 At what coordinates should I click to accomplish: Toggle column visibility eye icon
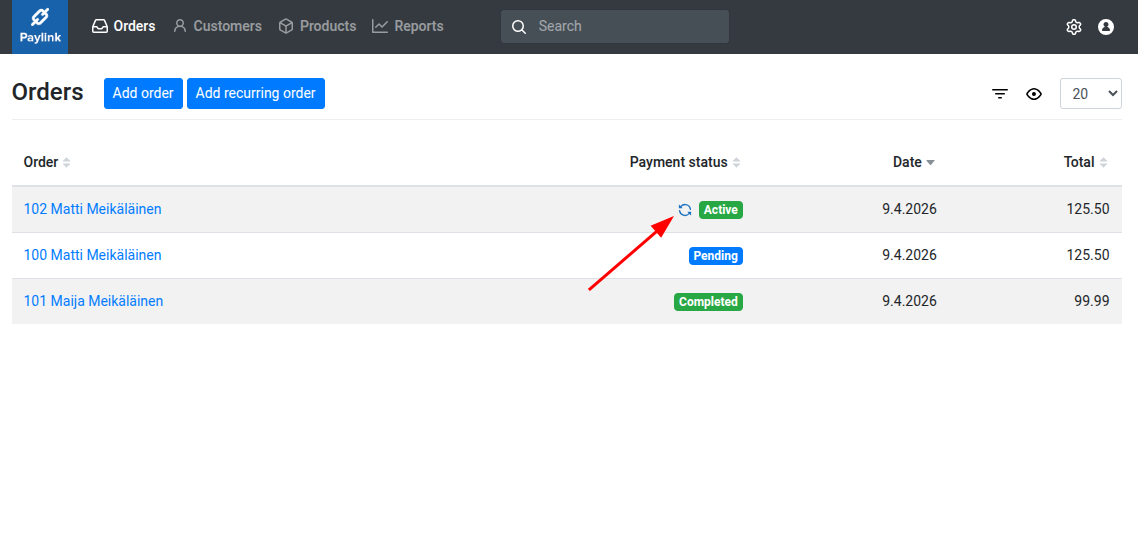pos(1034,94)
